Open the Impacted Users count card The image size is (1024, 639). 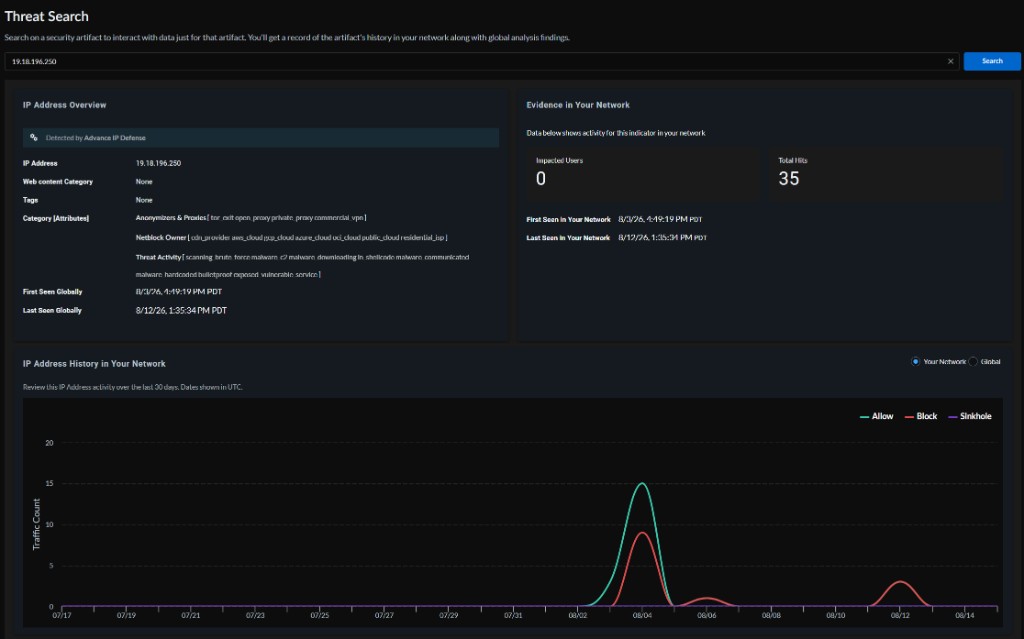click(643, 172)
